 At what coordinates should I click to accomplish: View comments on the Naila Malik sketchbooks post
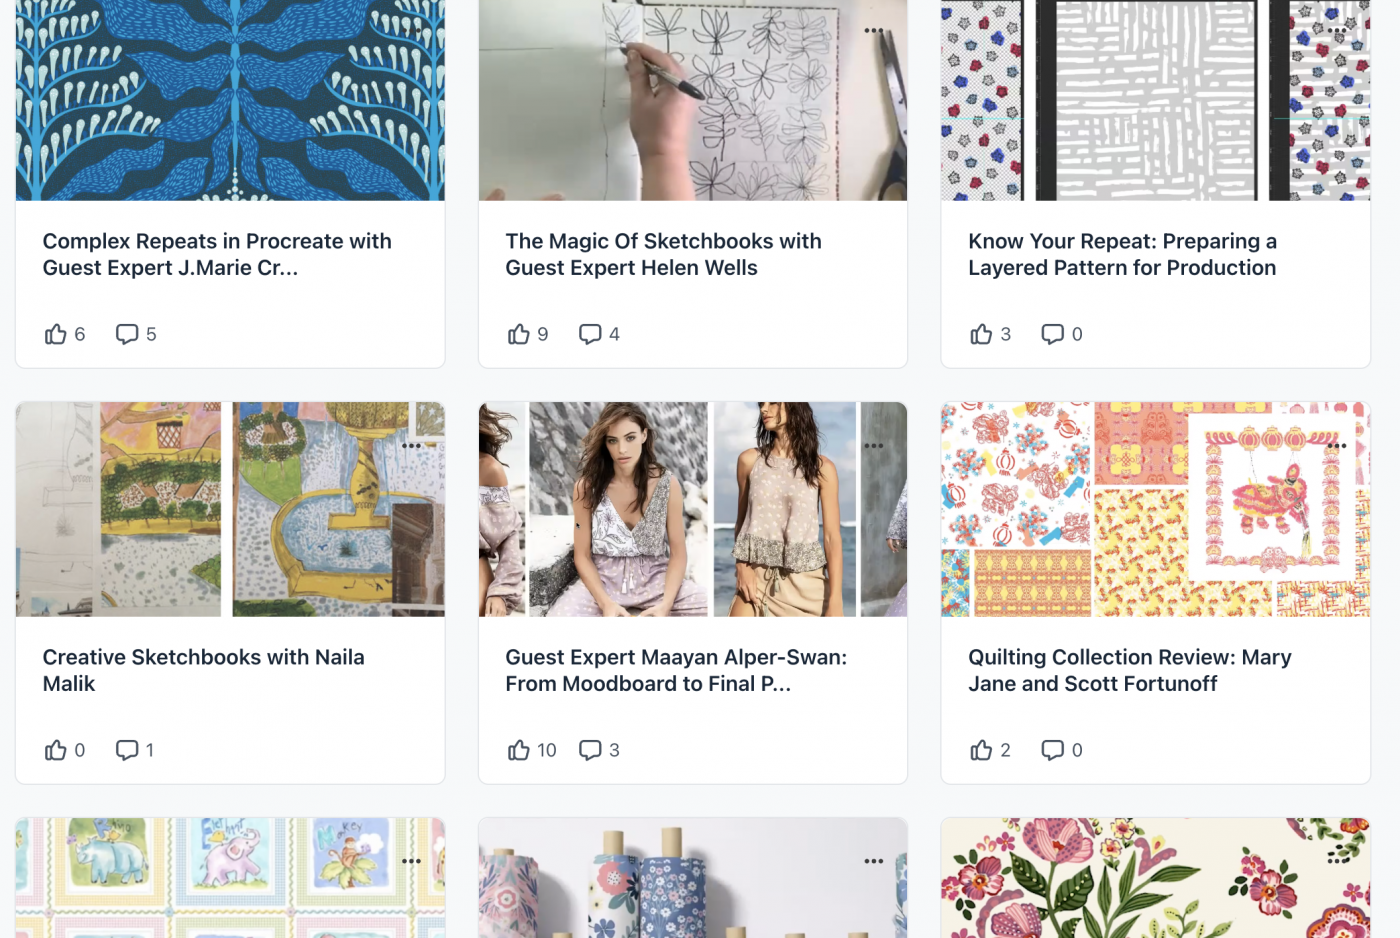click(x=126, y=749)
